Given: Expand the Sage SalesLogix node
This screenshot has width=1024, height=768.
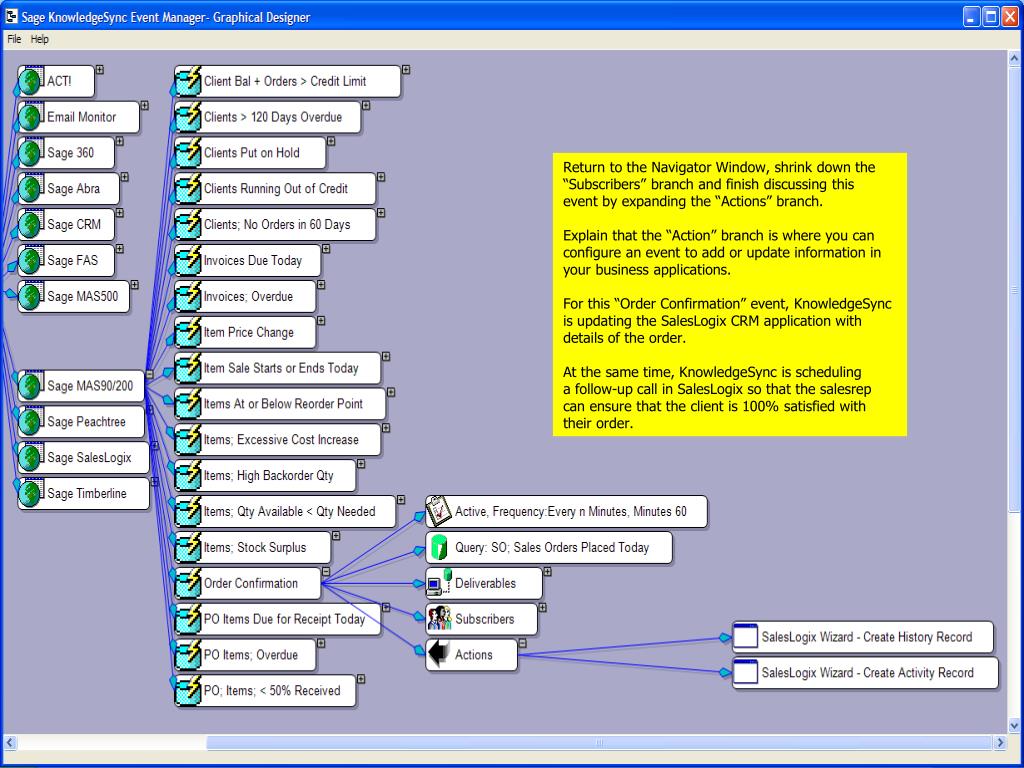Looking at the screenshot, I should click(x=155, y=446).
